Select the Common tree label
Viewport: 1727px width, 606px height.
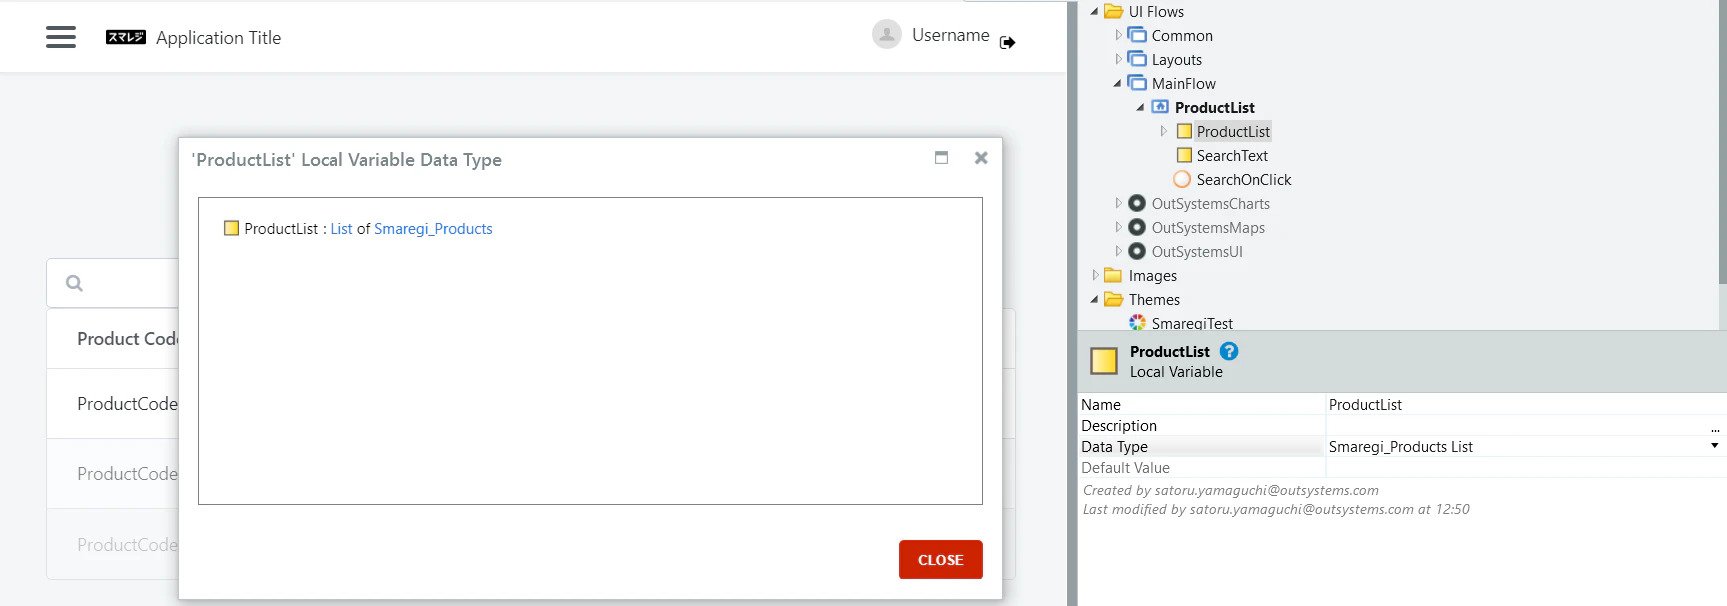click(1182, 36)
